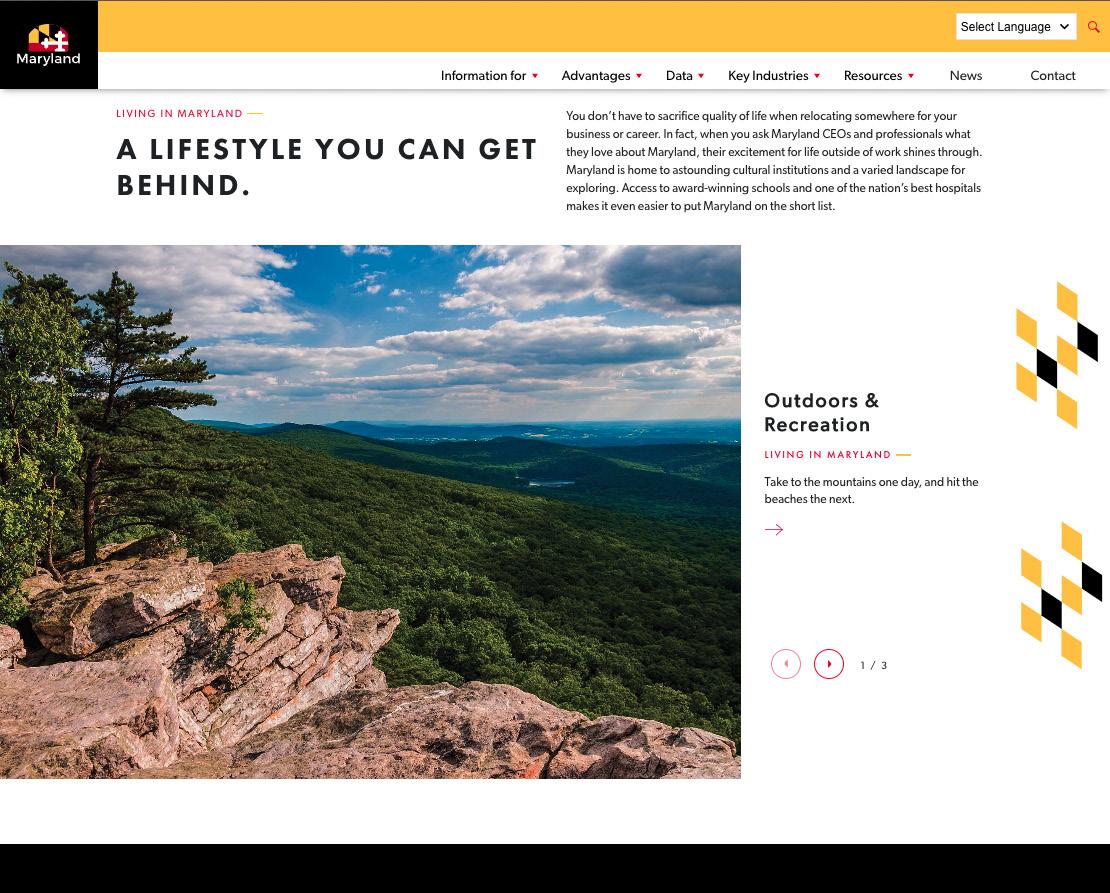Click the 1 / 3 slide counter
1110x893 pixels.
pos(874,665)
